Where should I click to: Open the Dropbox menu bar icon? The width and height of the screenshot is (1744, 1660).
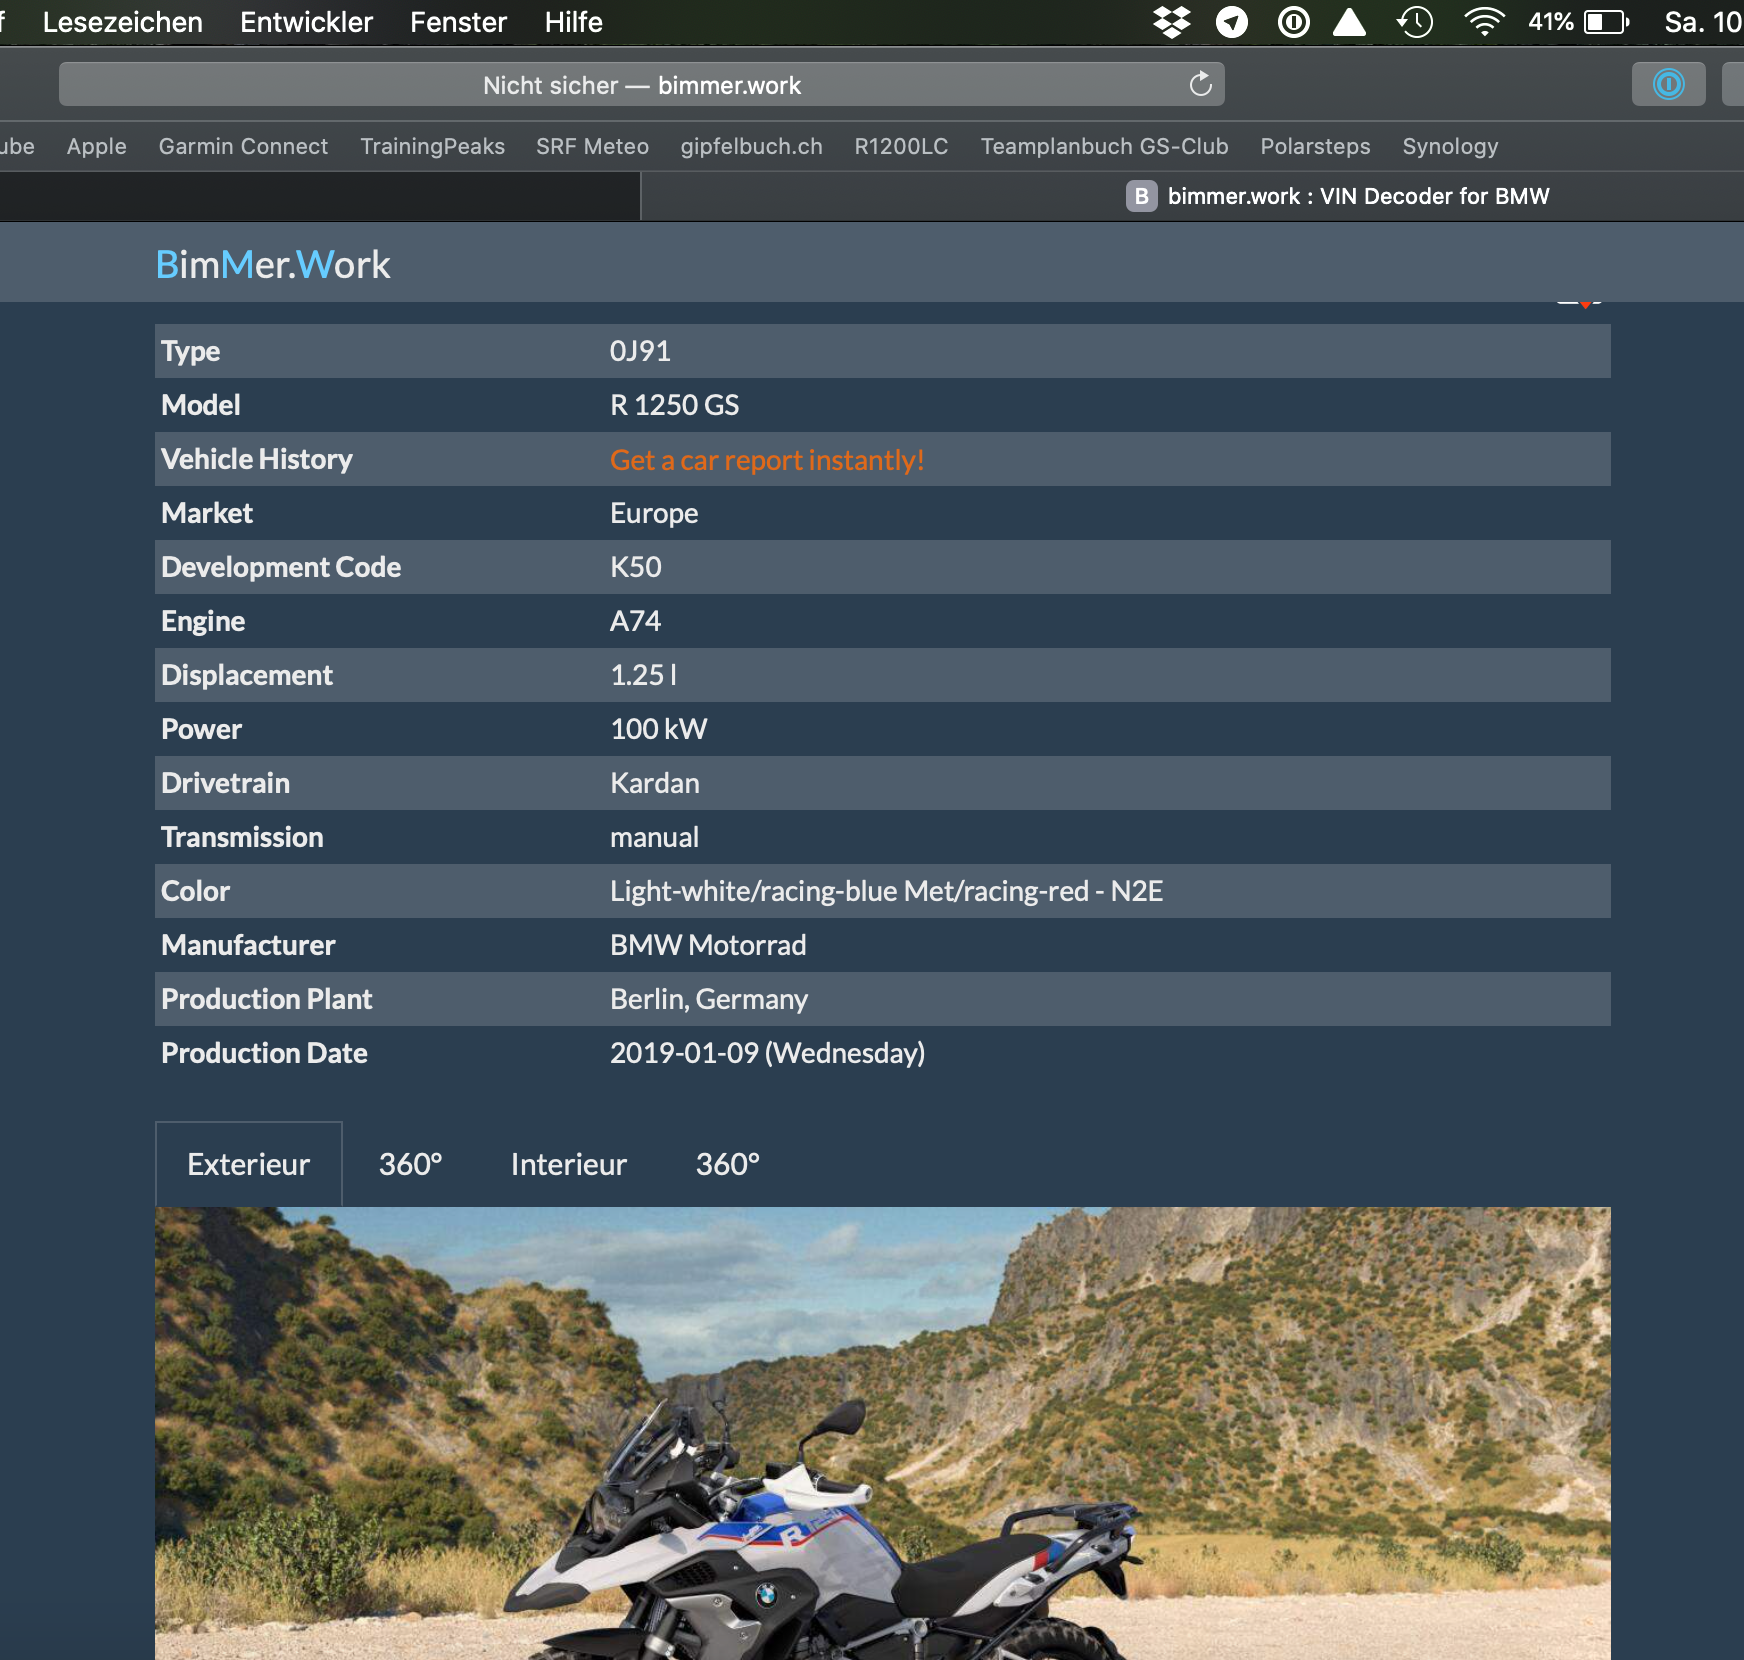click(x=1171, y=22)
